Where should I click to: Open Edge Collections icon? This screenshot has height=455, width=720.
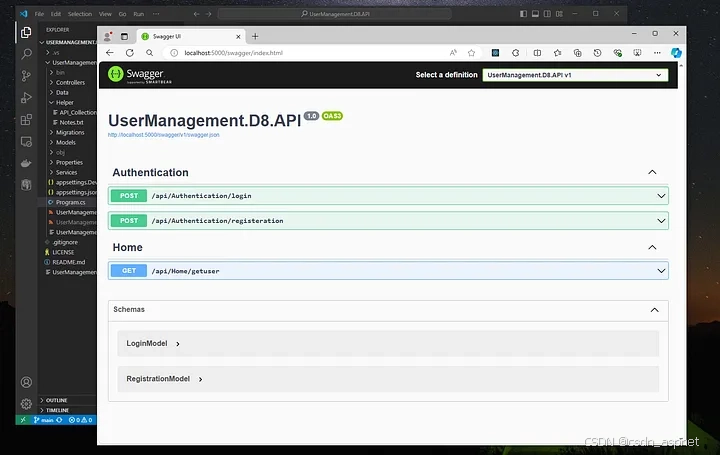577,53
